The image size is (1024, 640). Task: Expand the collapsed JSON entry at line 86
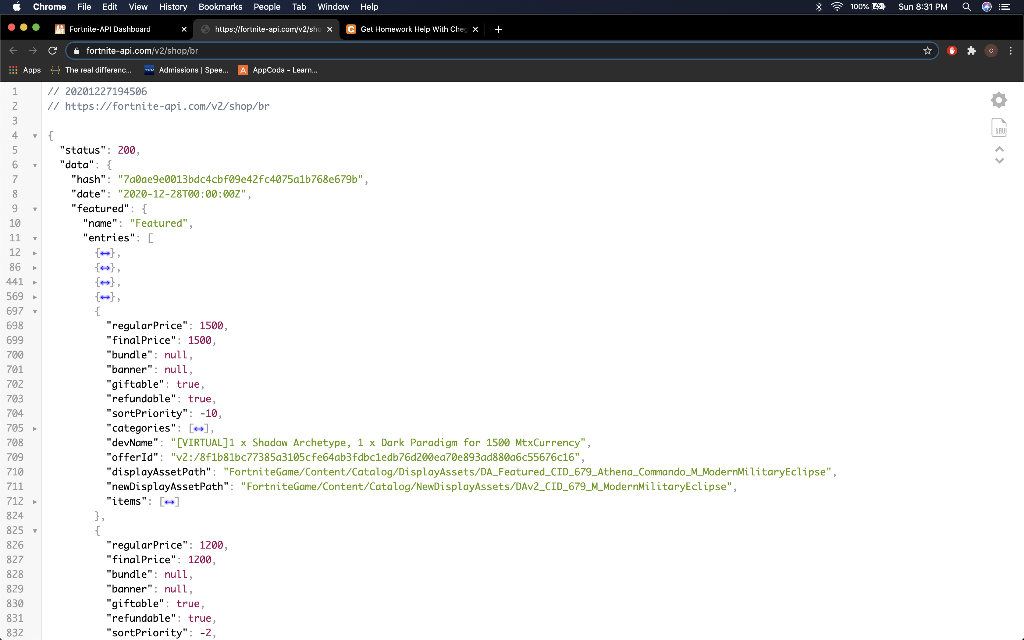[33, 267]
